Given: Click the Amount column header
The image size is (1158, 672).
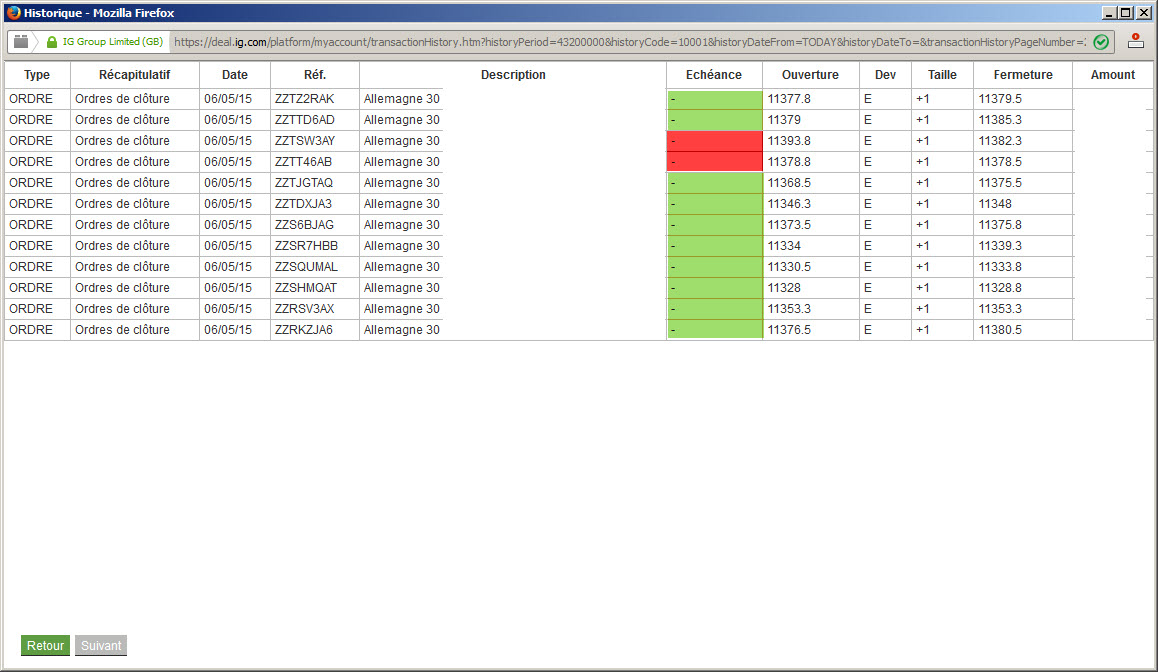Looking at the screenshot, I should point(1113,75).
